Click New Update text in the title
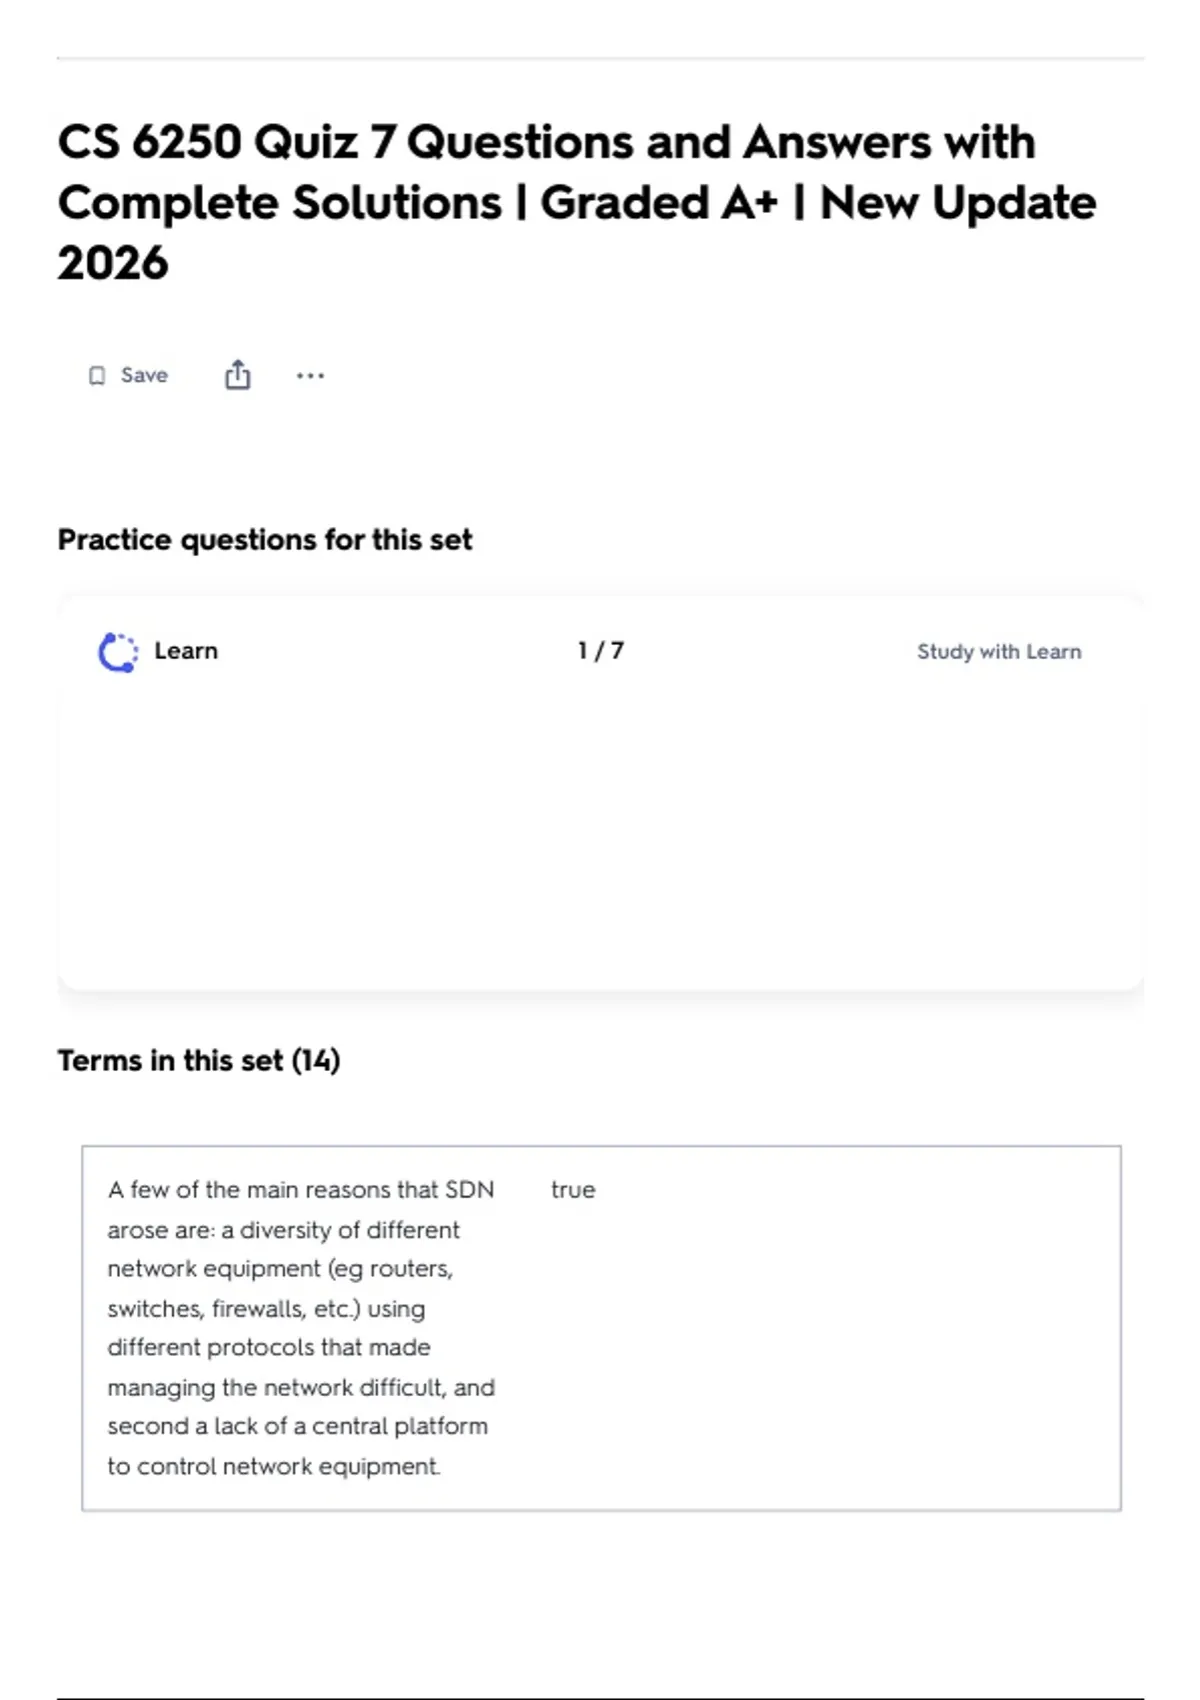 coord(958,203)
